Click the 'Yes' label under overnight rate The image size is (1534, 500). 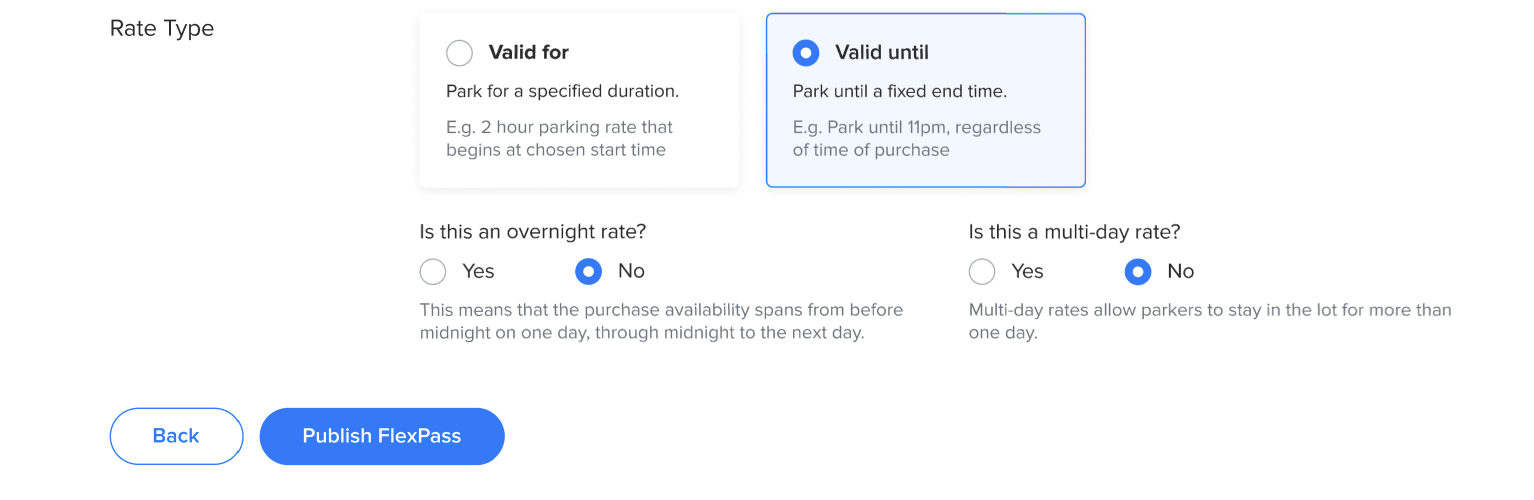tap(478, 271)
